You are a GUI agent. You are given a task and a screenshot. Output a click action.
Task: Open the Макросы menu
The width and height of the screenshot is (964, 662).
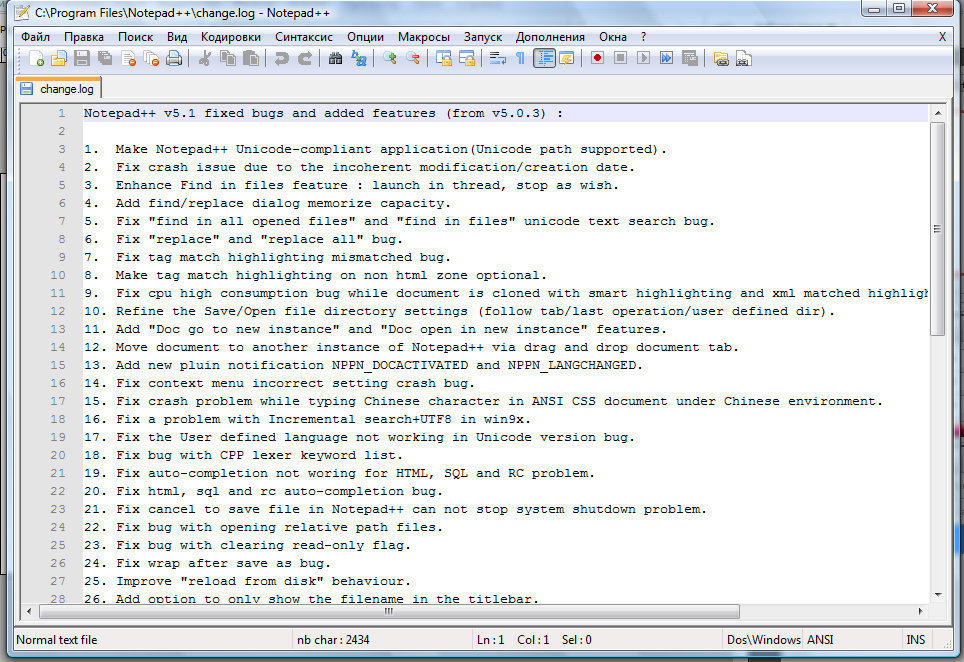(x=424, y=37)
